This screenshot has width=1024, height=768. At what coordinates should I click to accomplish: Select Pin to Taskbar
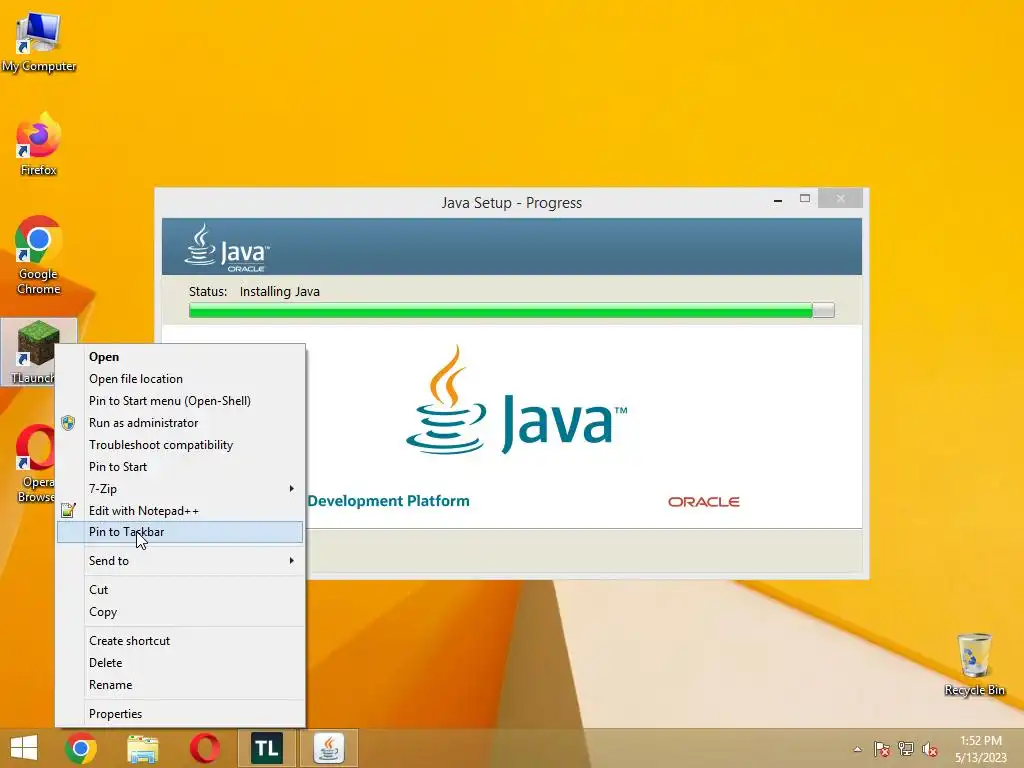click(180, 532)
